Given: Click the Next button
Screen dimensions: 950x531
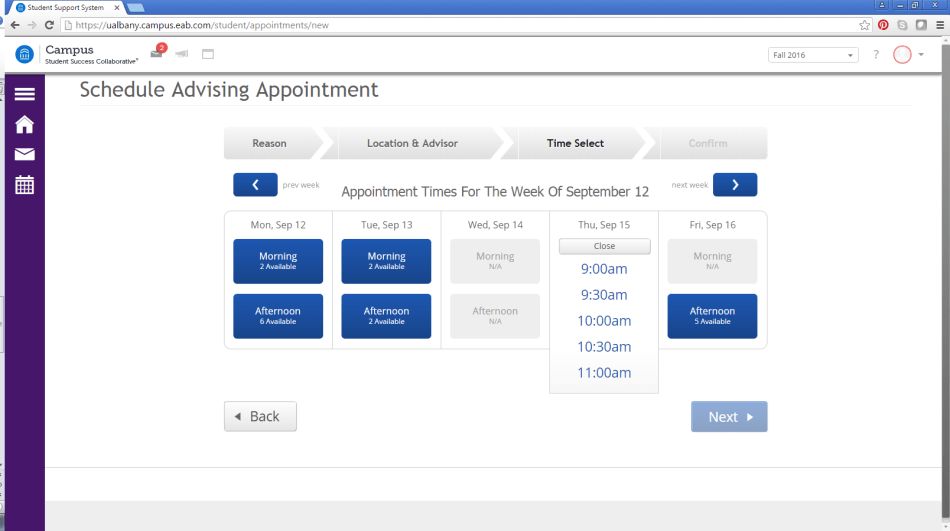Looking at the screenshot, I should pos(729,417).
